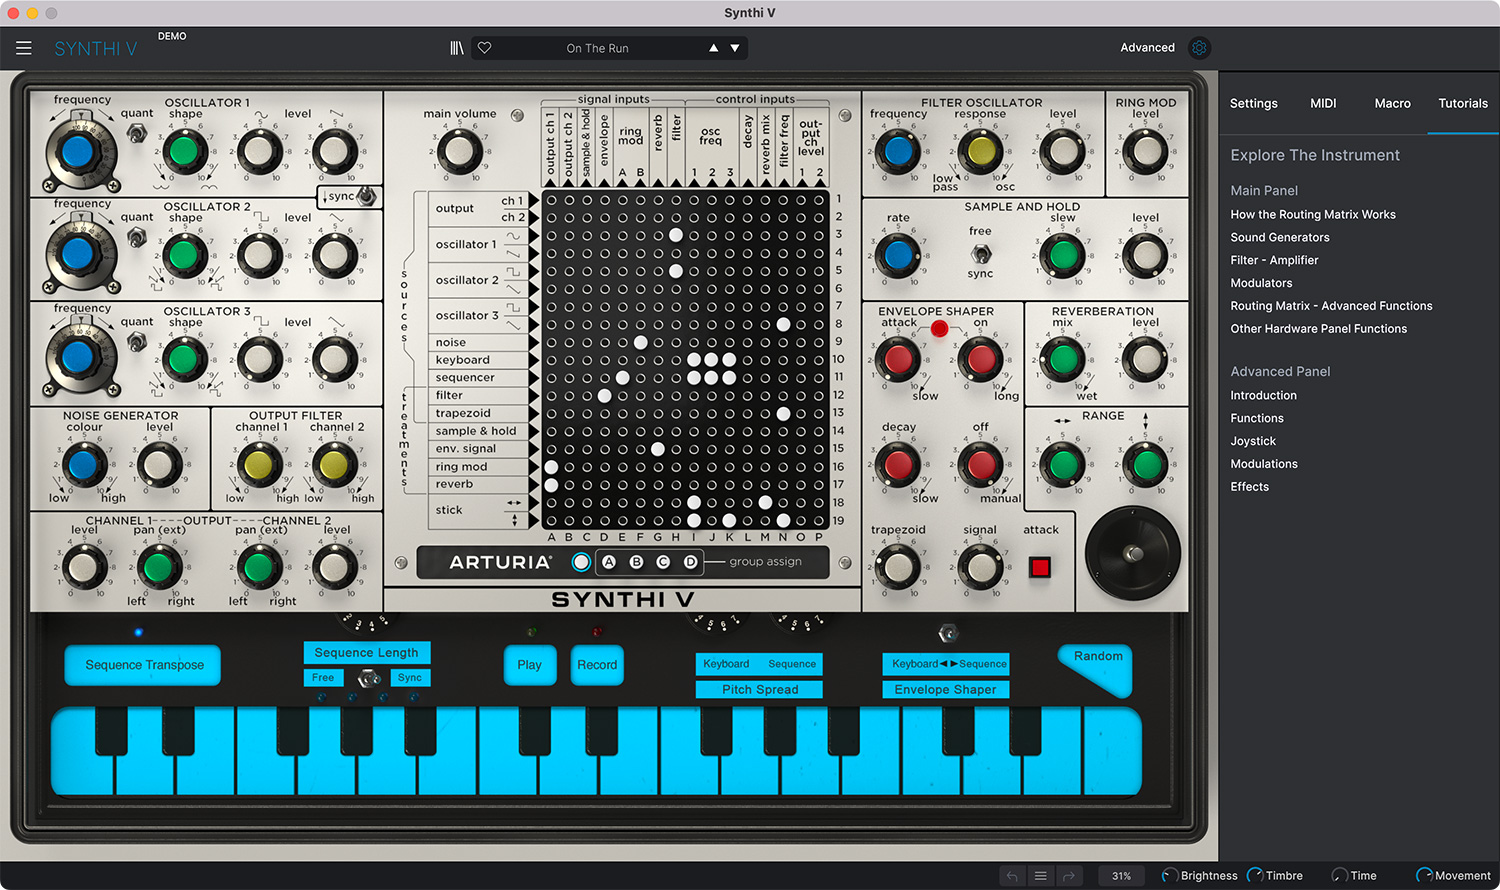Click Oscillator 1 green shape knob
This screenshot has width=1500, height=890.
click(183, 152)
